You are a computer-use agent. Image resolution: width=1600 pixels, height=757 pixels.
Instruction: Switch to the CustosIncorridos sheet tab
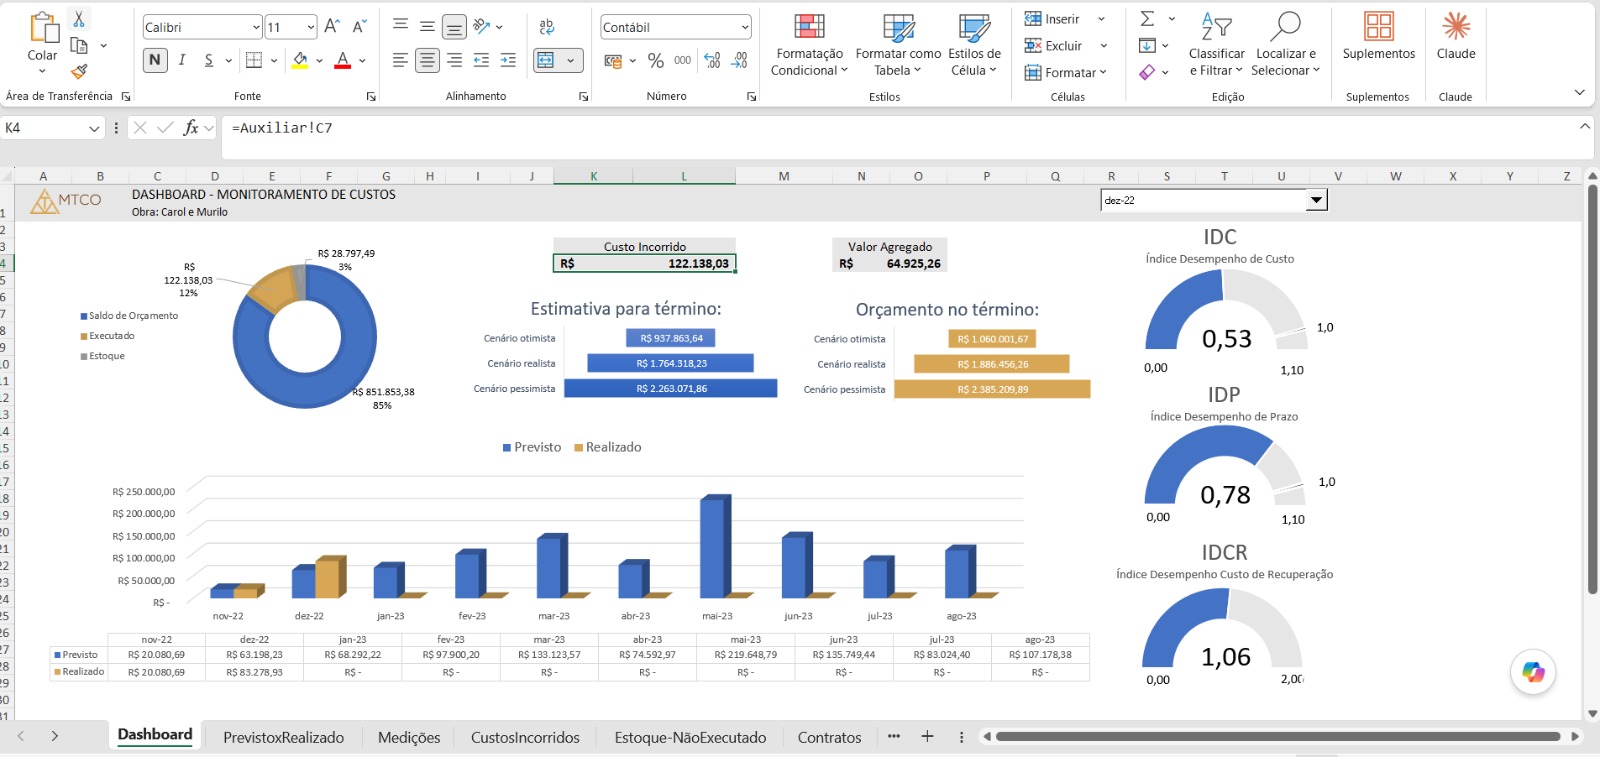pyautogui.click(x=525, y=737)
